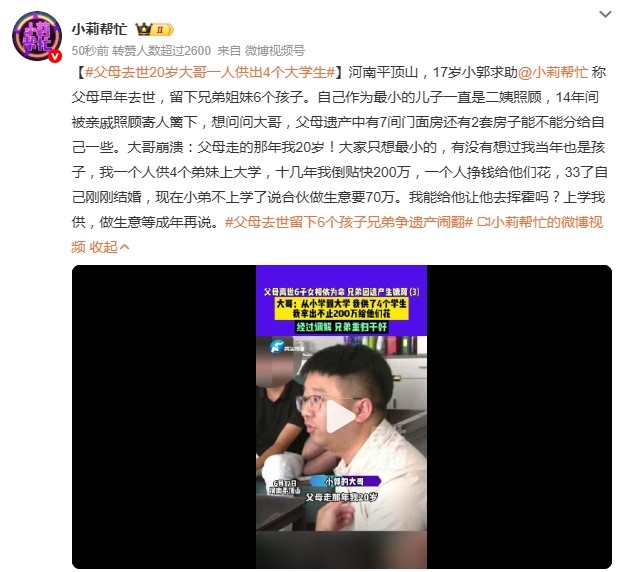Expand the post options chevron menu
This screenshot has height=572, width=629.
click(605, 14)
